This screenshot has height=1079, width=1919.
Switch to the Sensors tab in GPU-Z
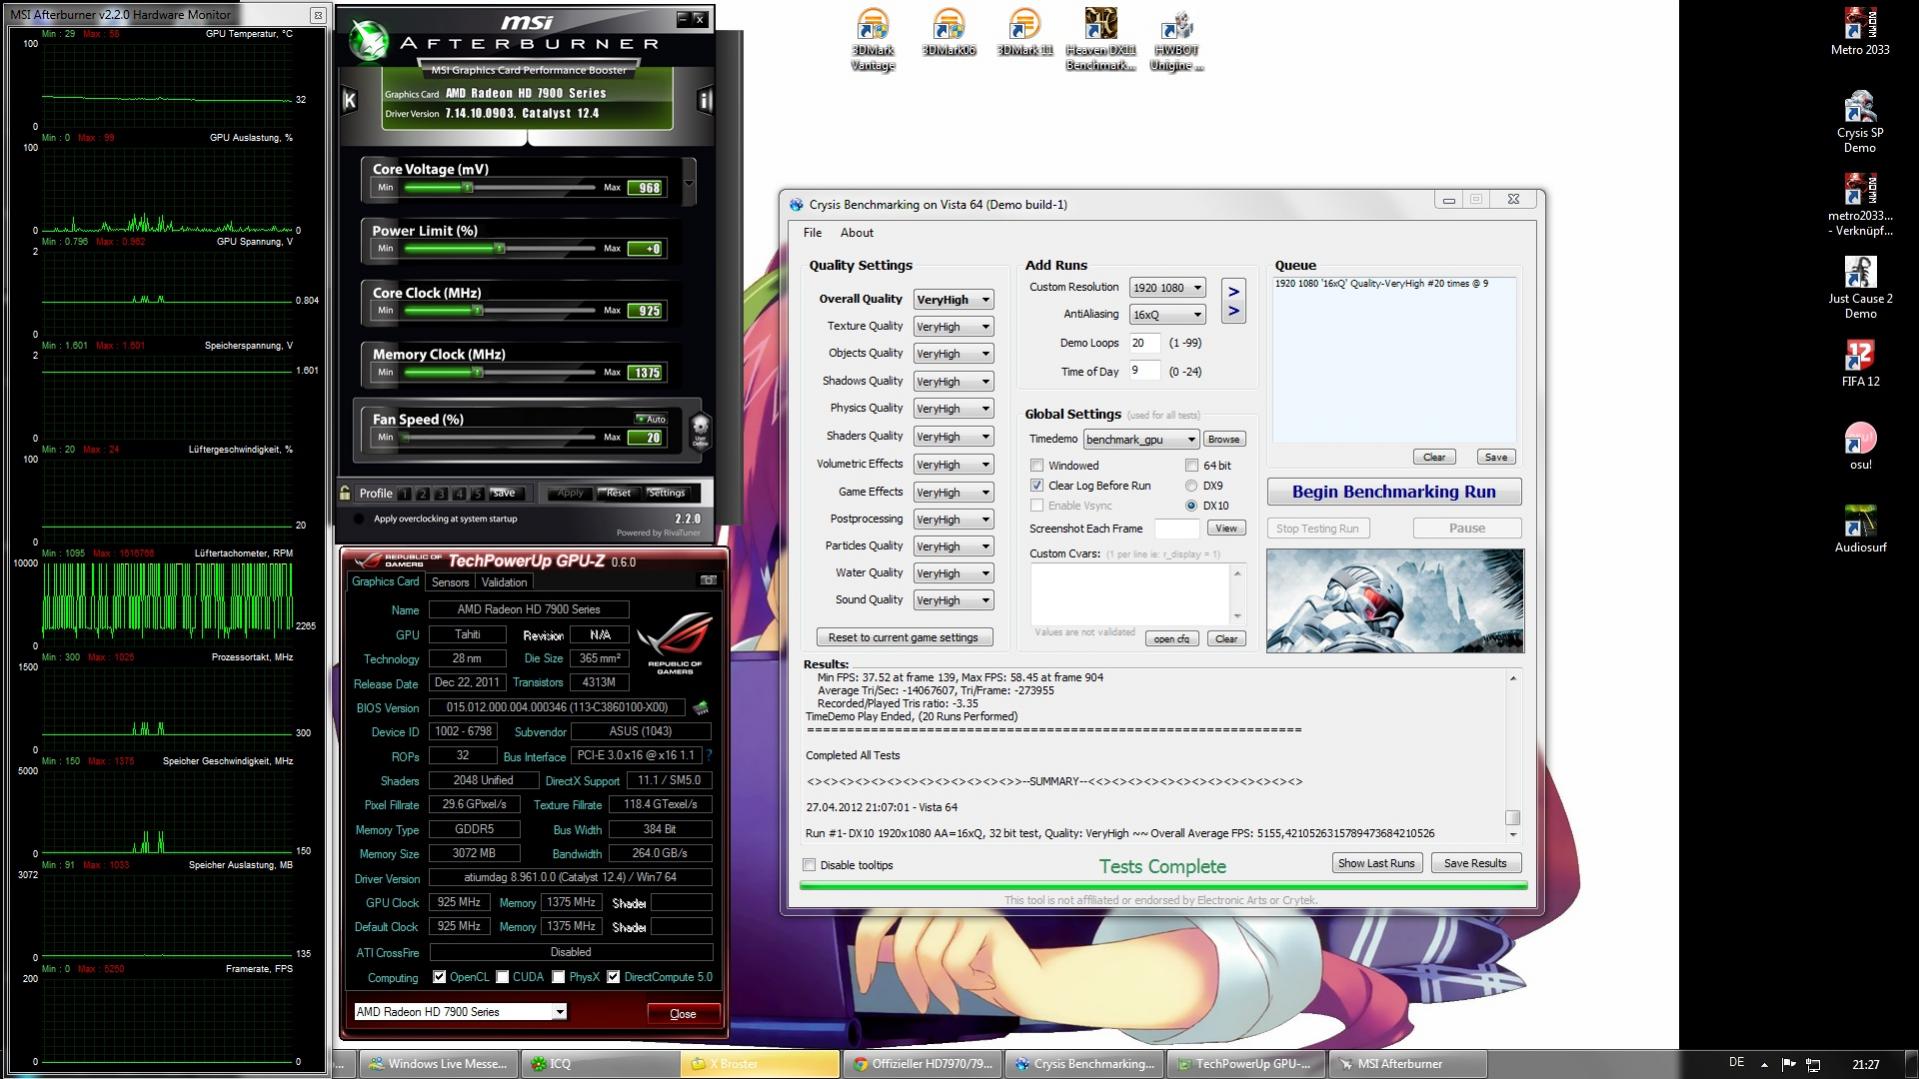click(x=450, y=582)
